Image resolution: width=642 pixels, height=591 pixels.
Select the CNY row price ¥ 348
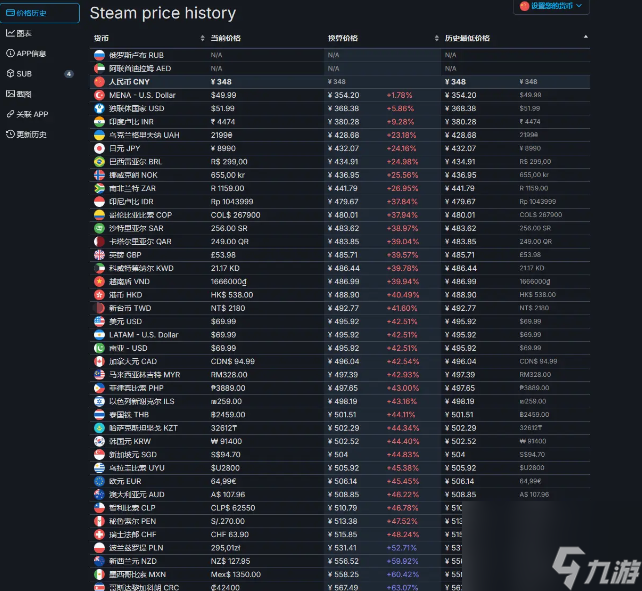click(x=221, y=82)
